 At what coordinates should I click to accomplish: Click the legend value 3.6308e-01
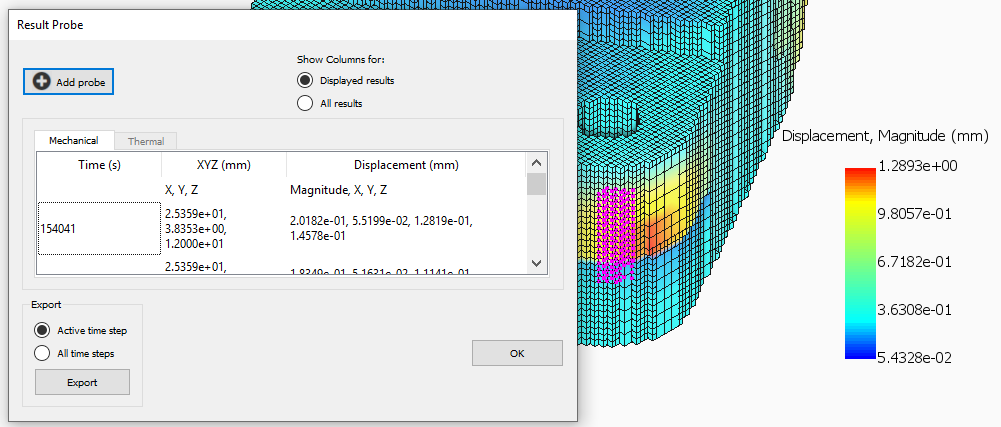(x=915, y=310)
